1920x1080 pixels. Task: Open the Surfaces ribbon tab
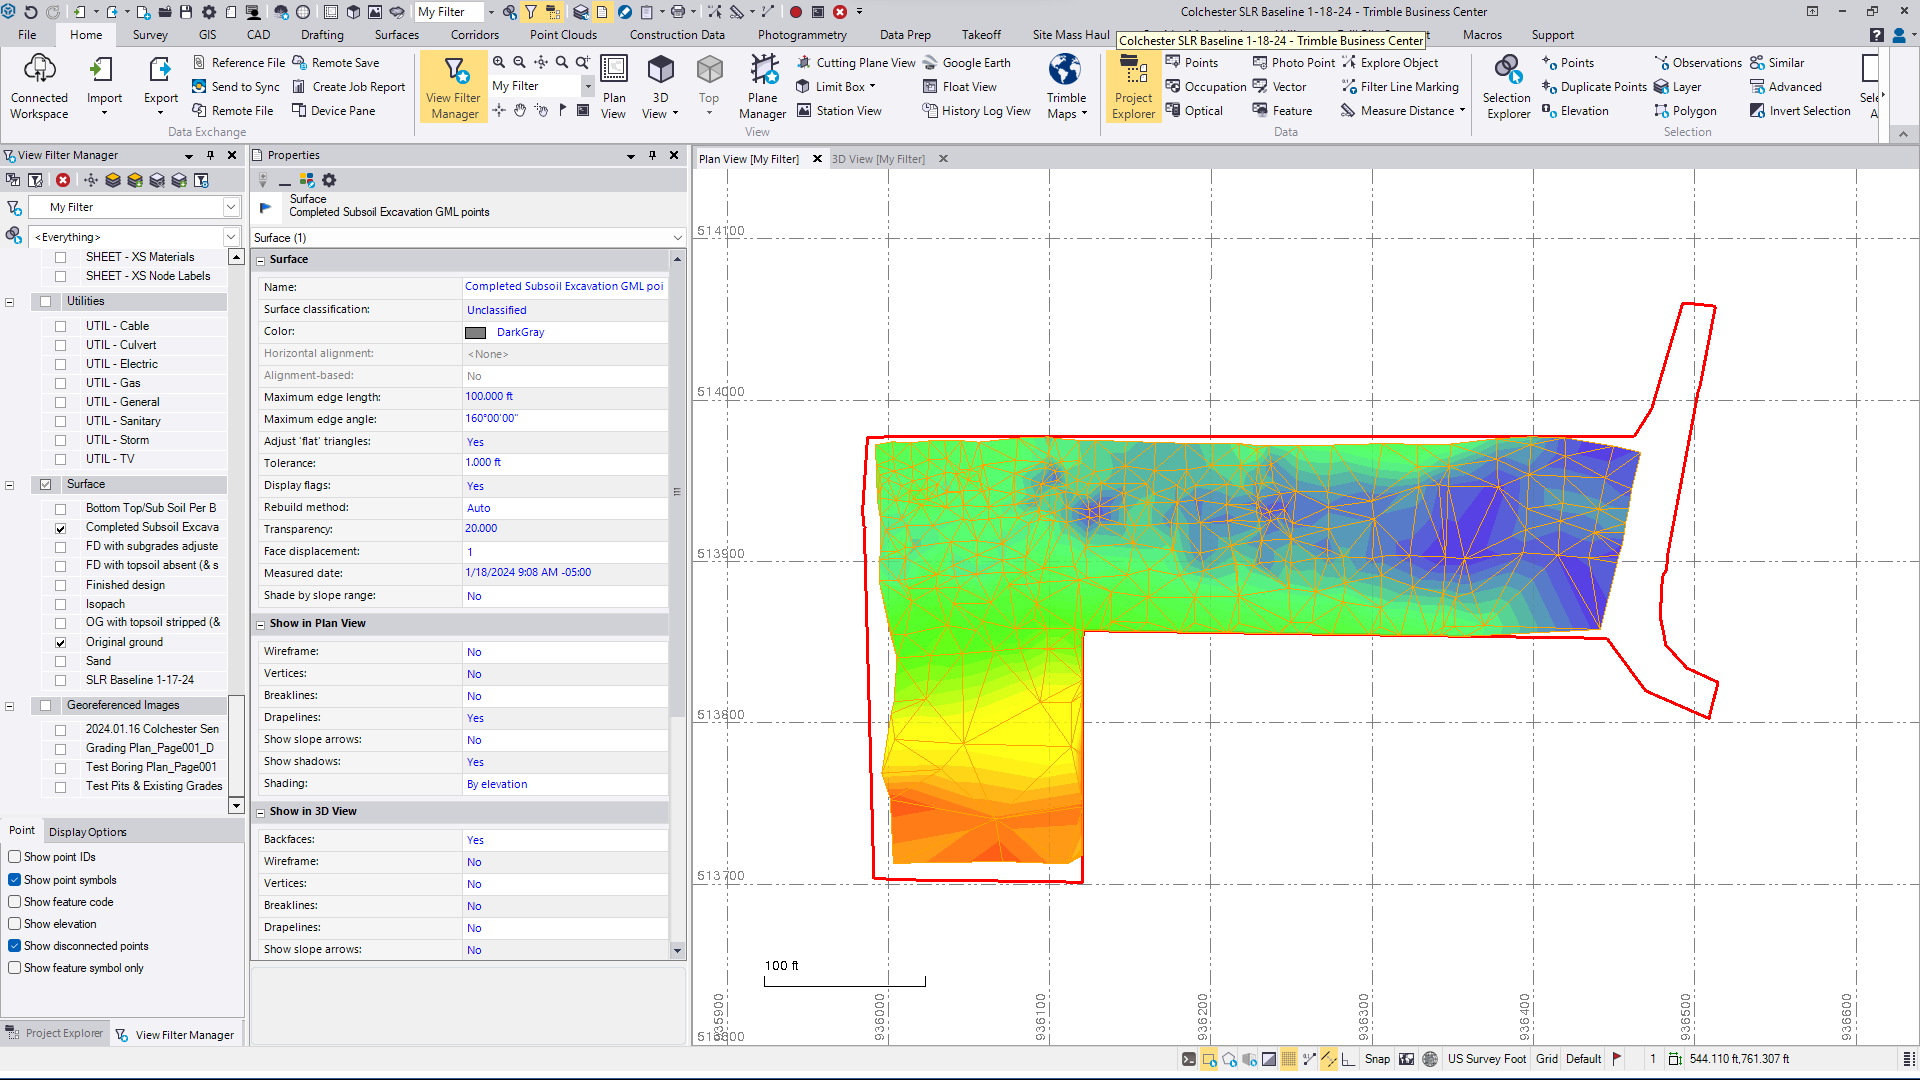click(396, 35)
